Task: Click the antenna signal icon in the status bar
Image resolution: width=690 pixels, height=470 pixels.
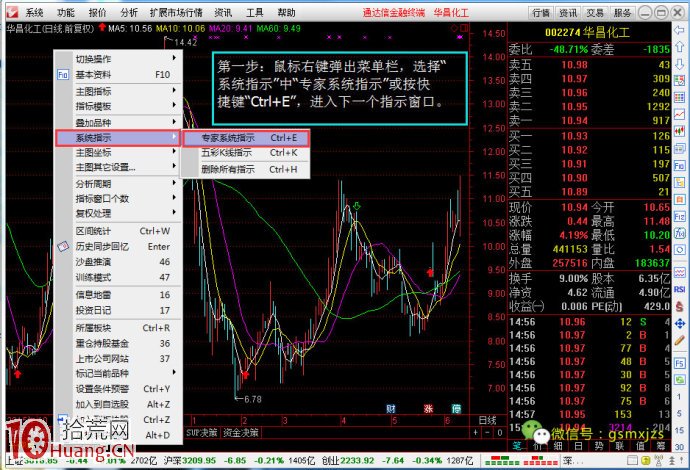Action: pyautogui.click(x=659, y=461)
